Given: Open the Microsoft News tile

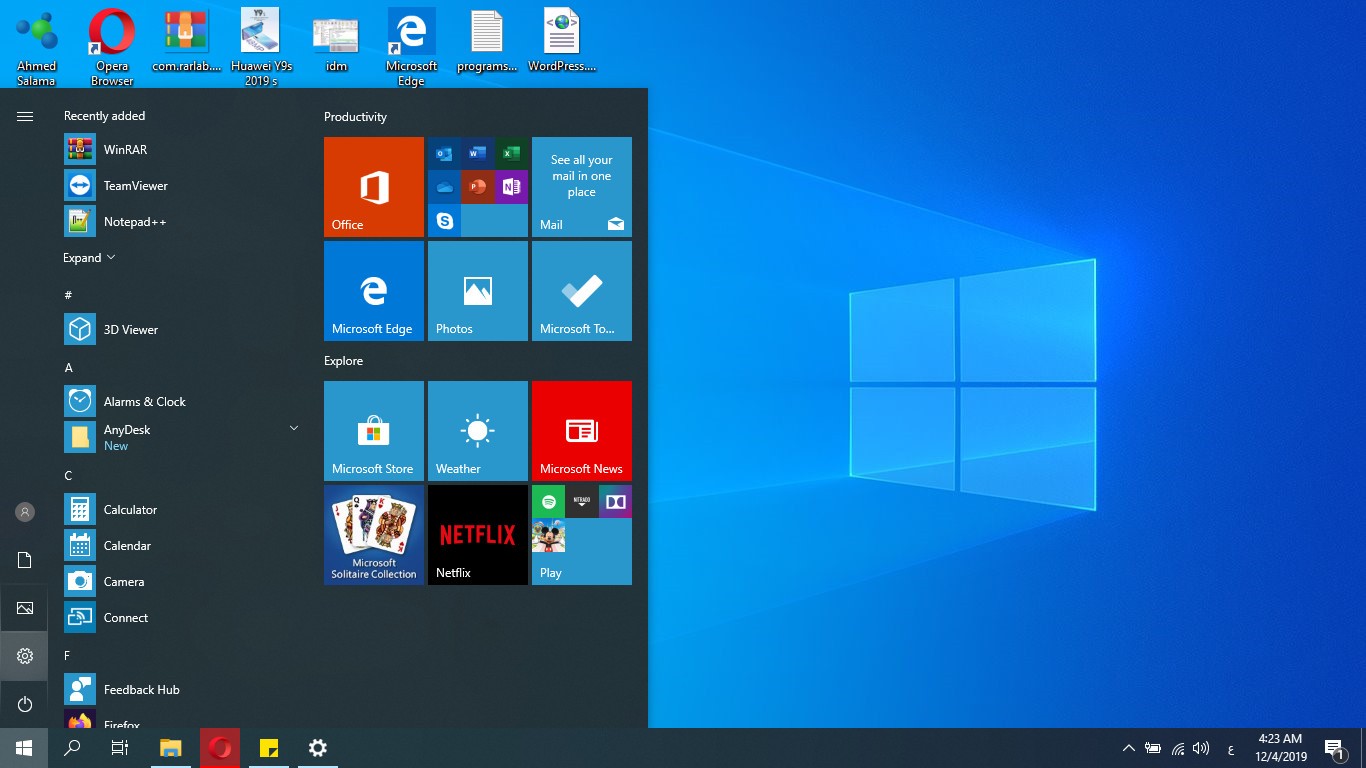Looking at the screenshot, I should point(582,431).
